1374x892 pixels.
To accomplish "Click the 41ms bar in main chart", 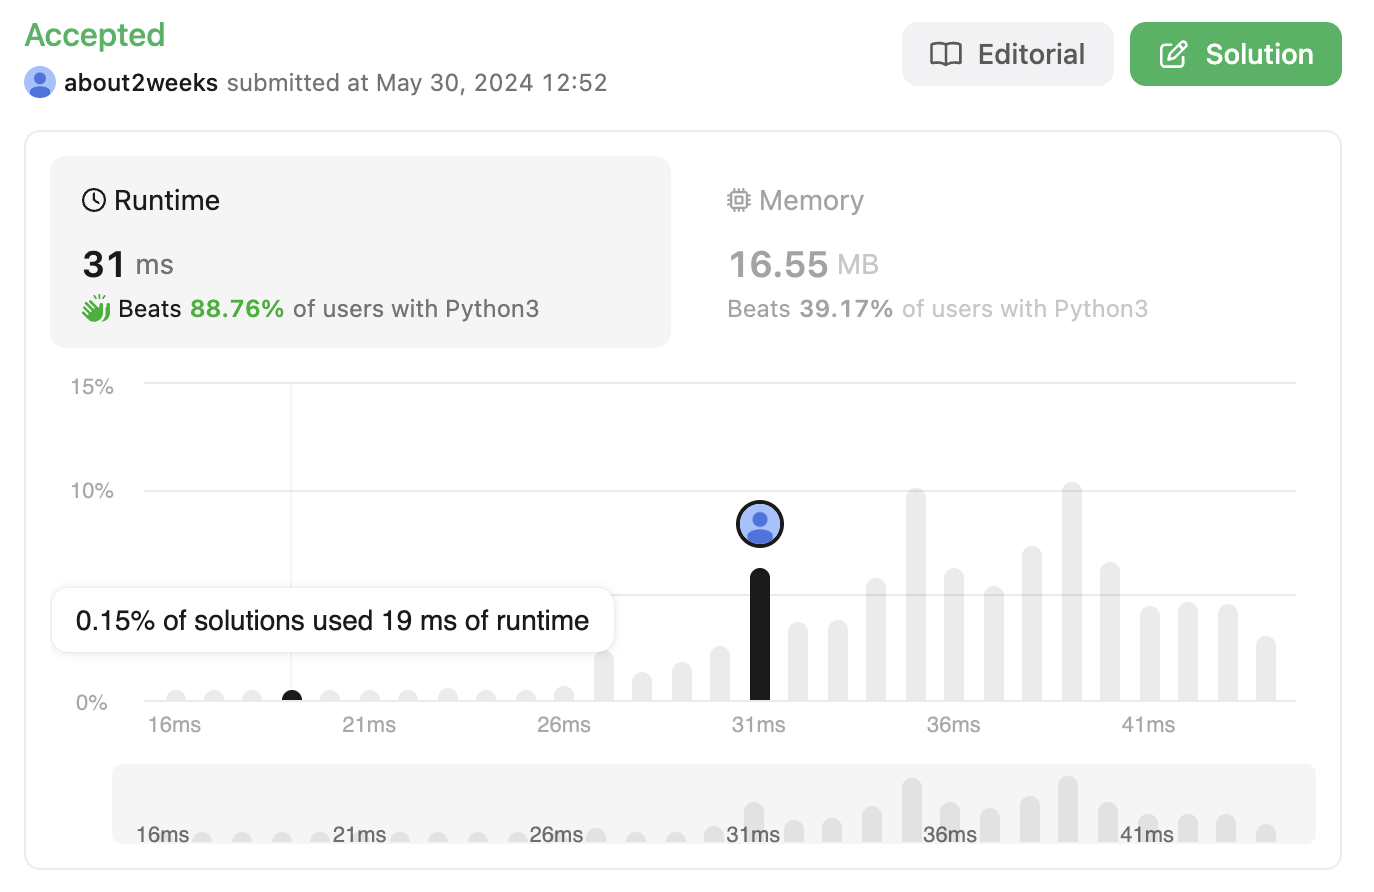I will click(x=1150, y=654).
